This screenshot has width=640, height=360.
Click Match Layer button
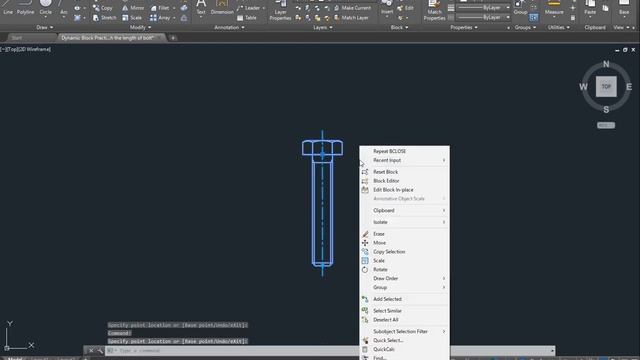tap(351, 18)
